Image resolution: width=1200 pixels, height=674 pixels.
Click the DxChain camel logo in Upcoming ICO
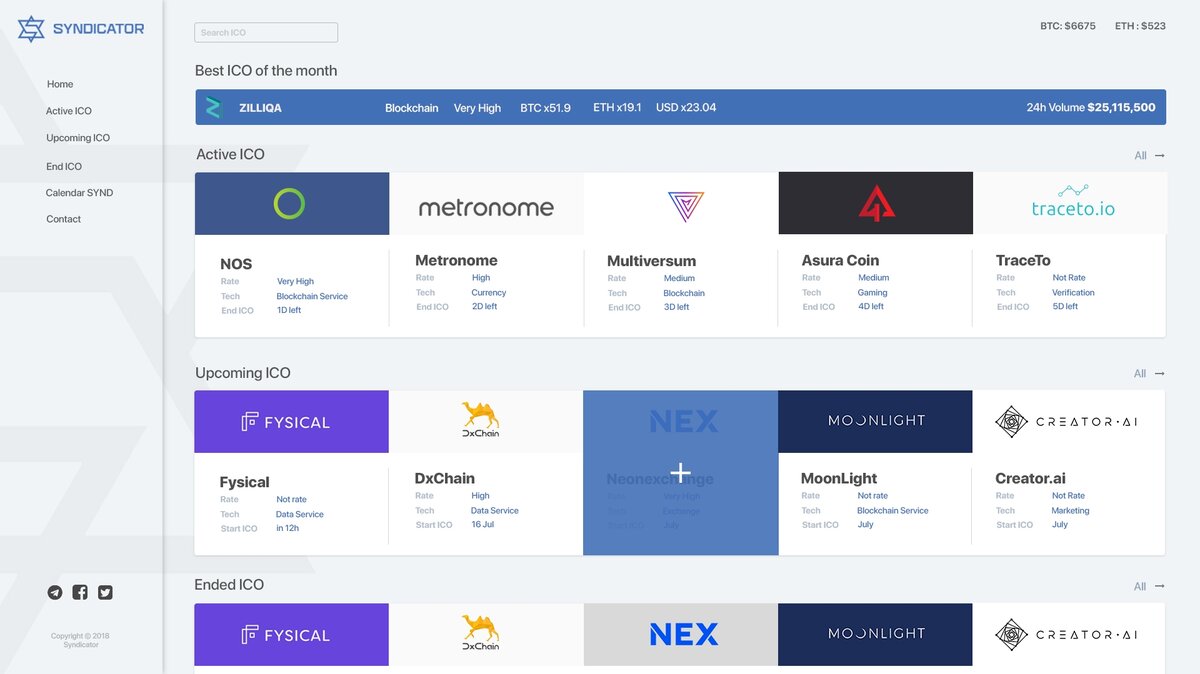click(481, 419)
